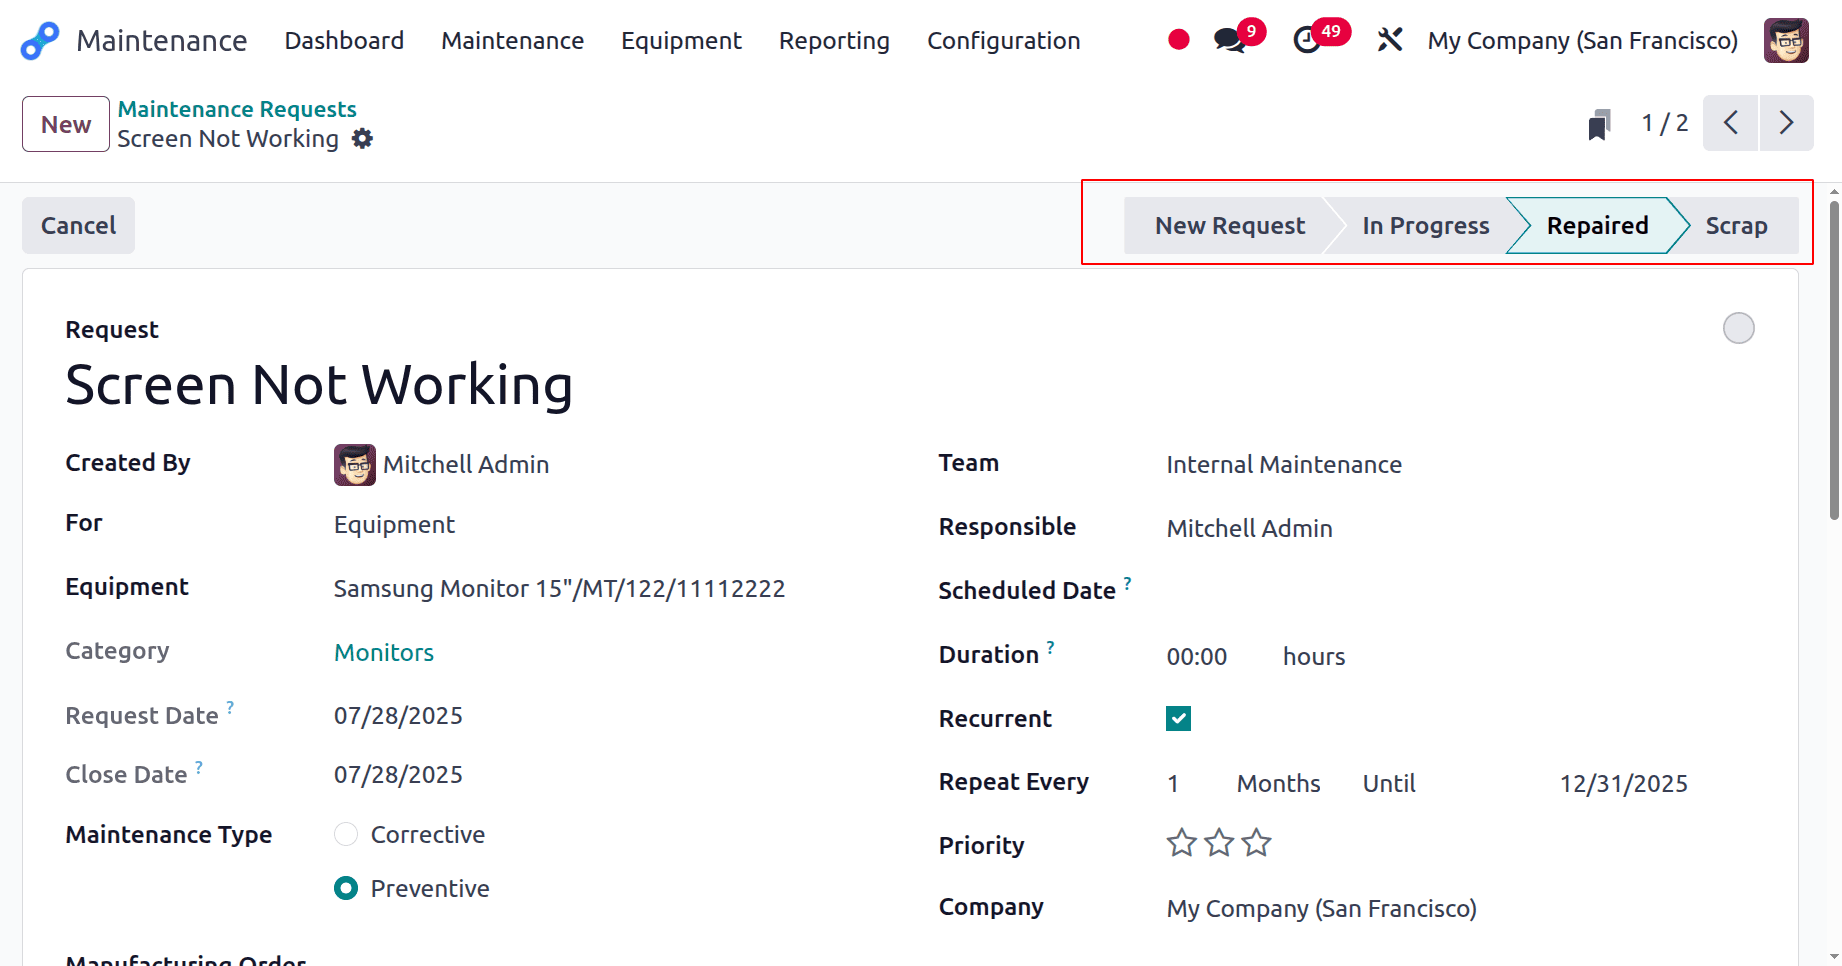The width and height of the screenshot is (1842, 966).
Task: Click Mitchell Admin's avatar in Created By
Action: [x=354, y=465]
